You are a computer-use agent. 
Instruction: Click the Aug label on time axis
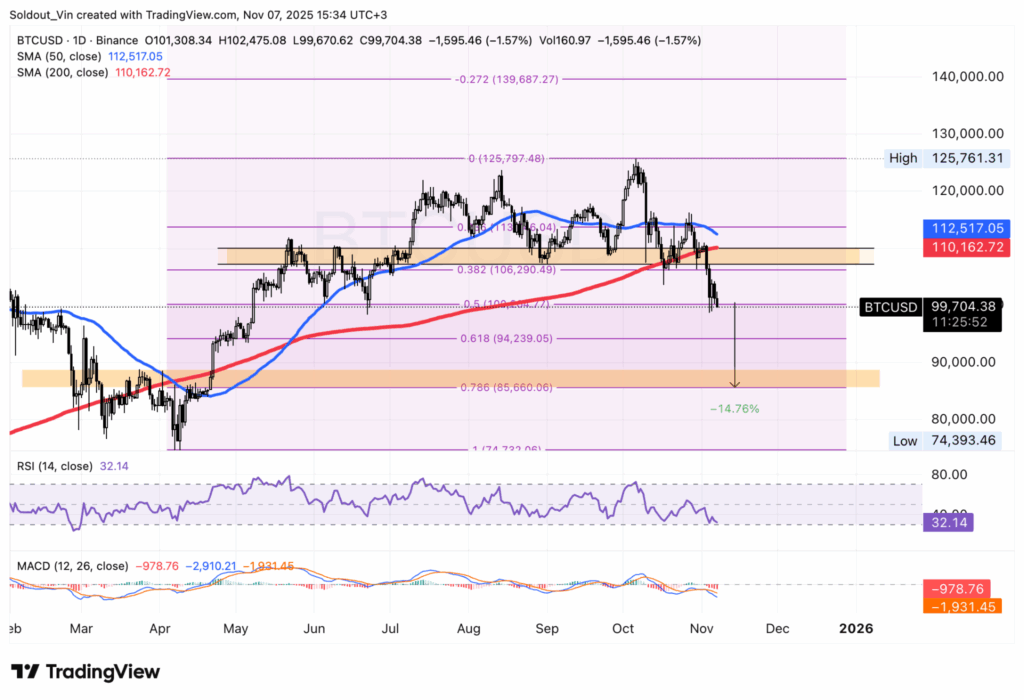(x=468, y=629)
